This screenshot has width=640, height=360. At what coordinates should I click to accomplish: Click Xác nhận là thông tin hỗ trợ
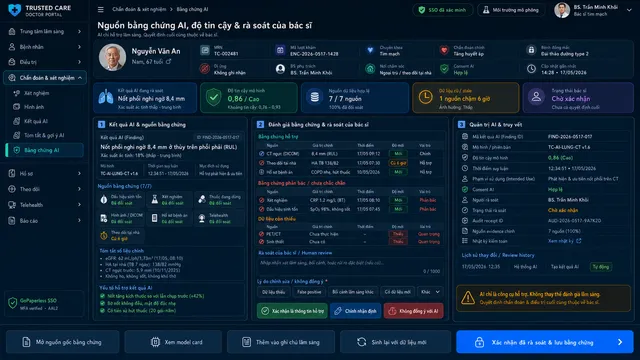coord(292,311)
